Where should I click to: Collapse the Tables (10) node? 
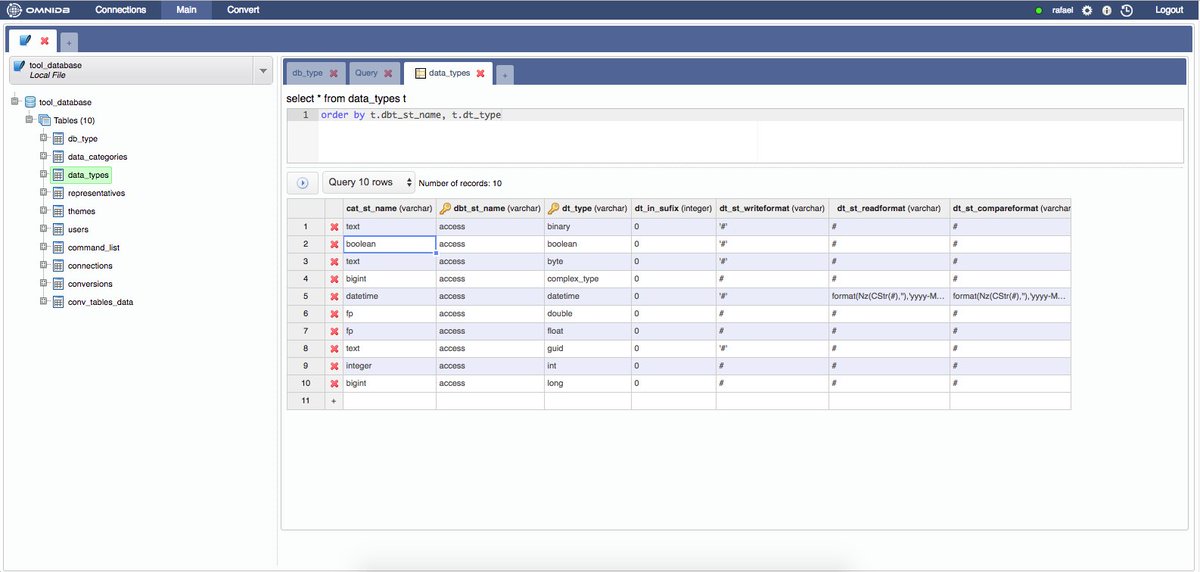pos(29,120)
